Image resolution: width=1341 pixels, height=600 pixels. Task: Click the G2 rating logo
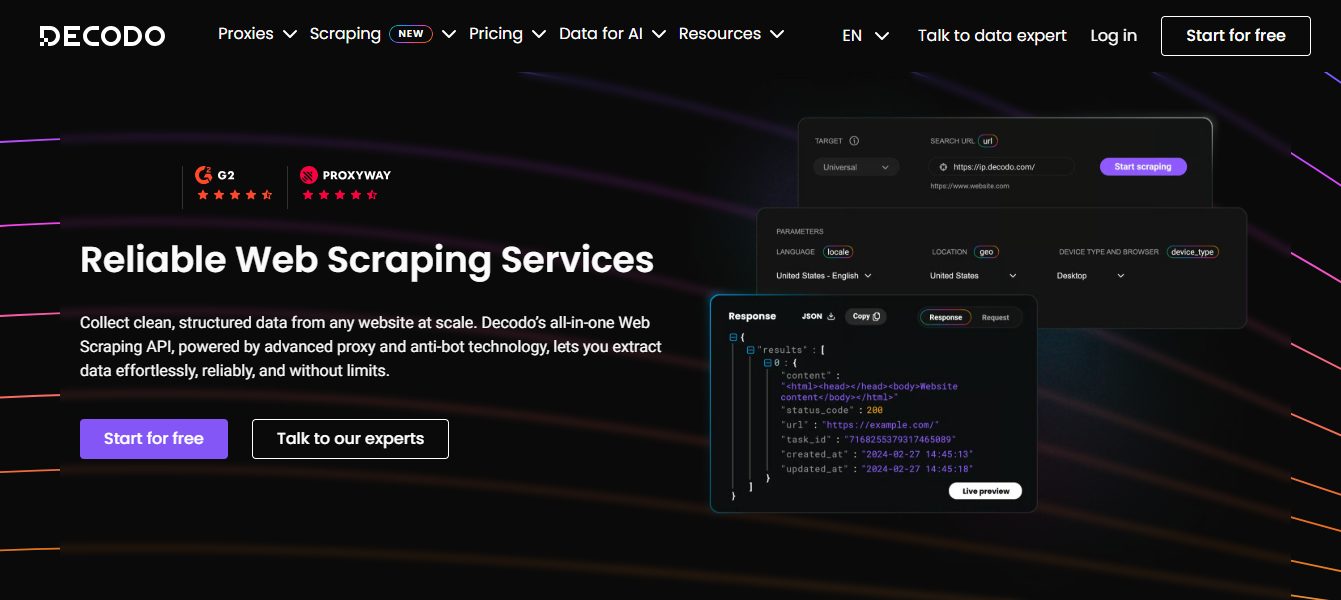tap(215, 175)
